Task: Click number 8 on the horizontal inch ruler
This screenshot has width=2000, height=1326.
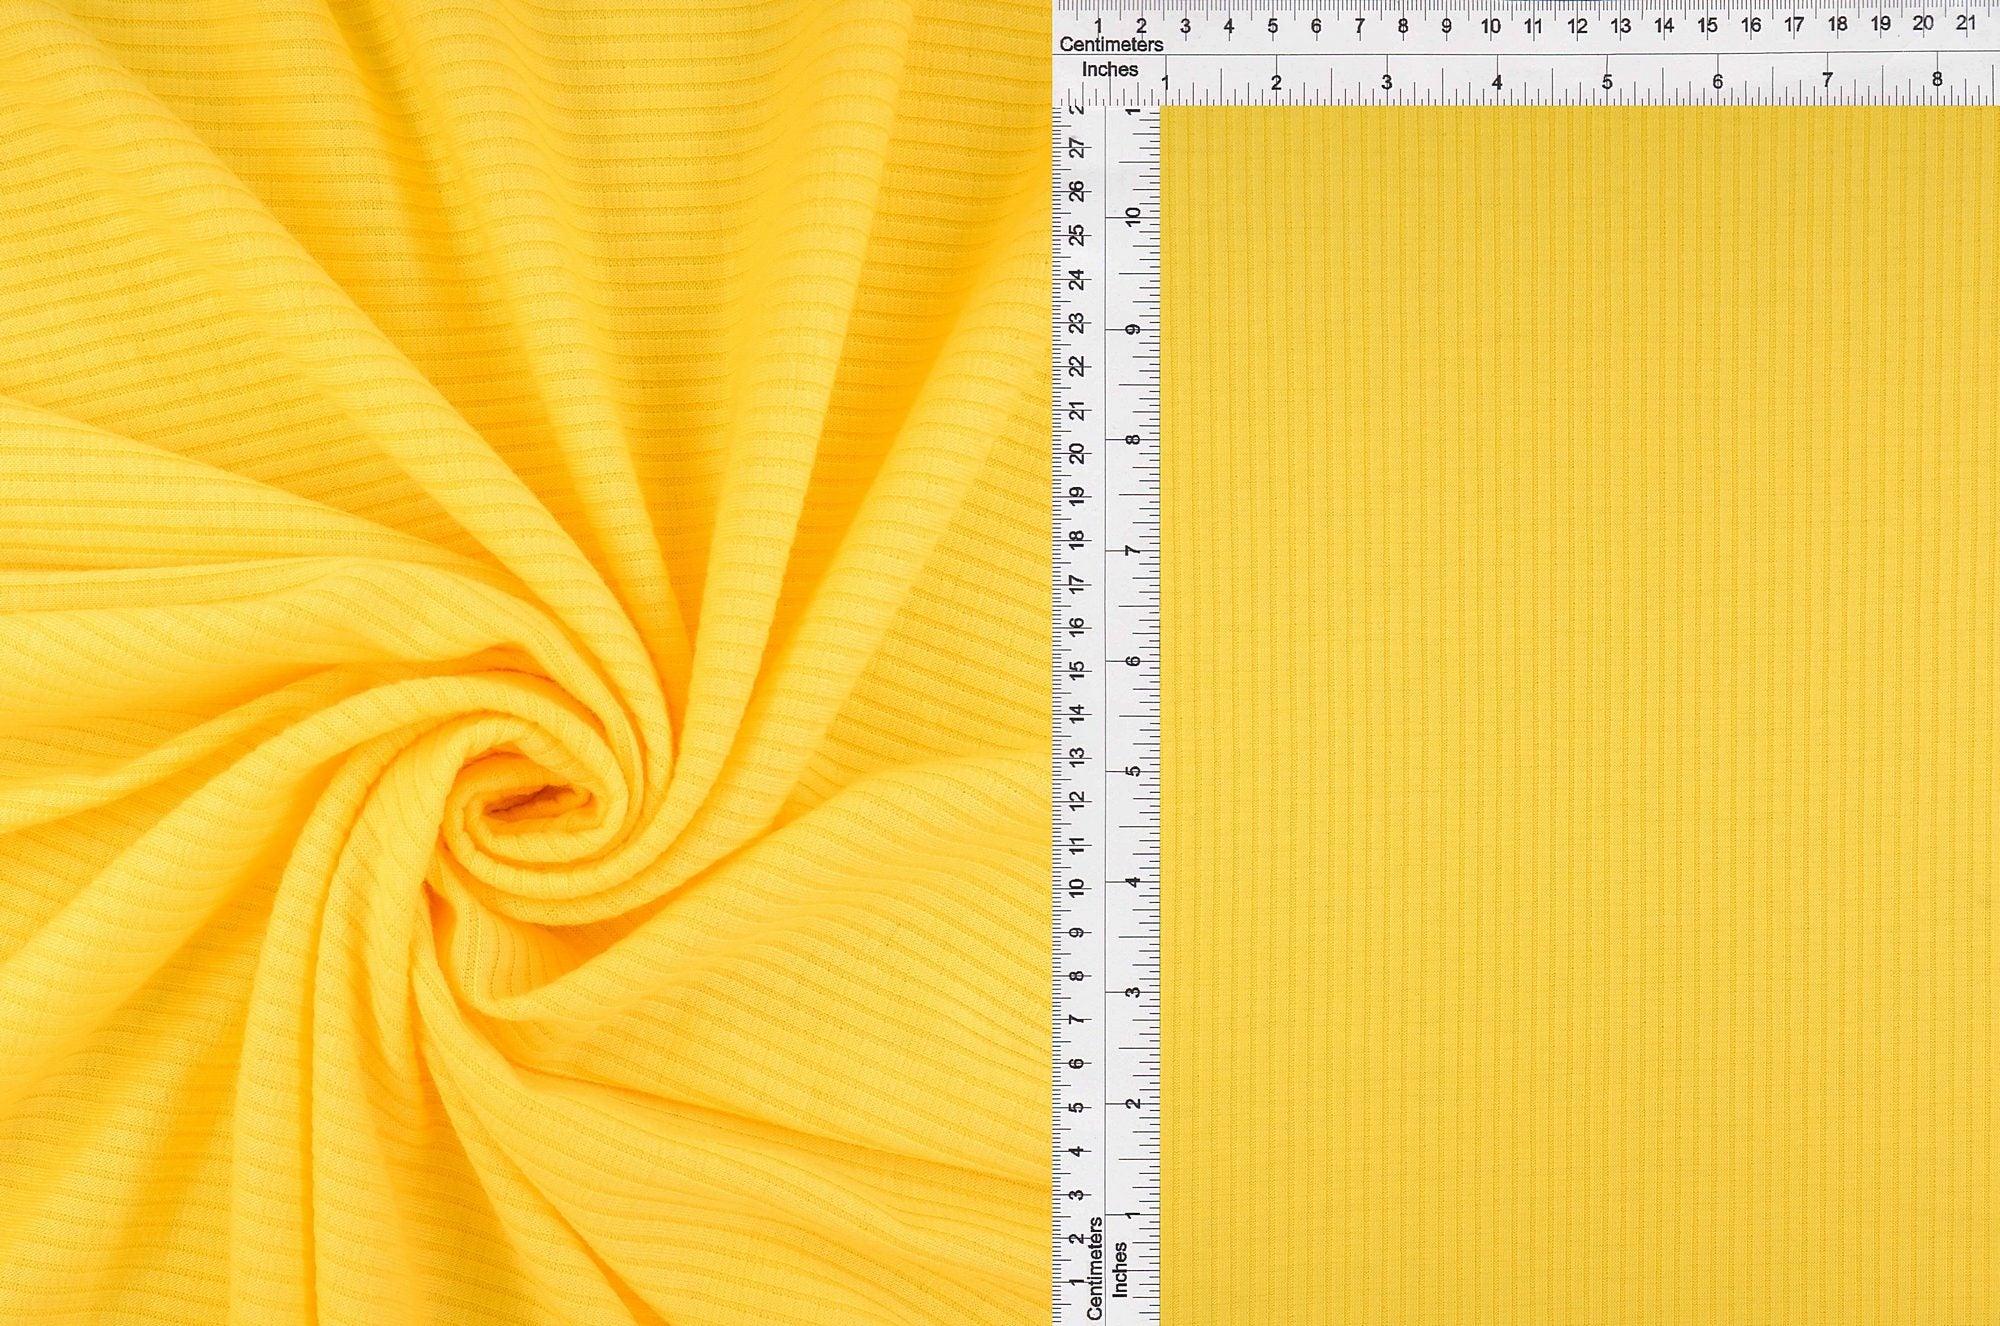Action: (x=1937, y=80)
